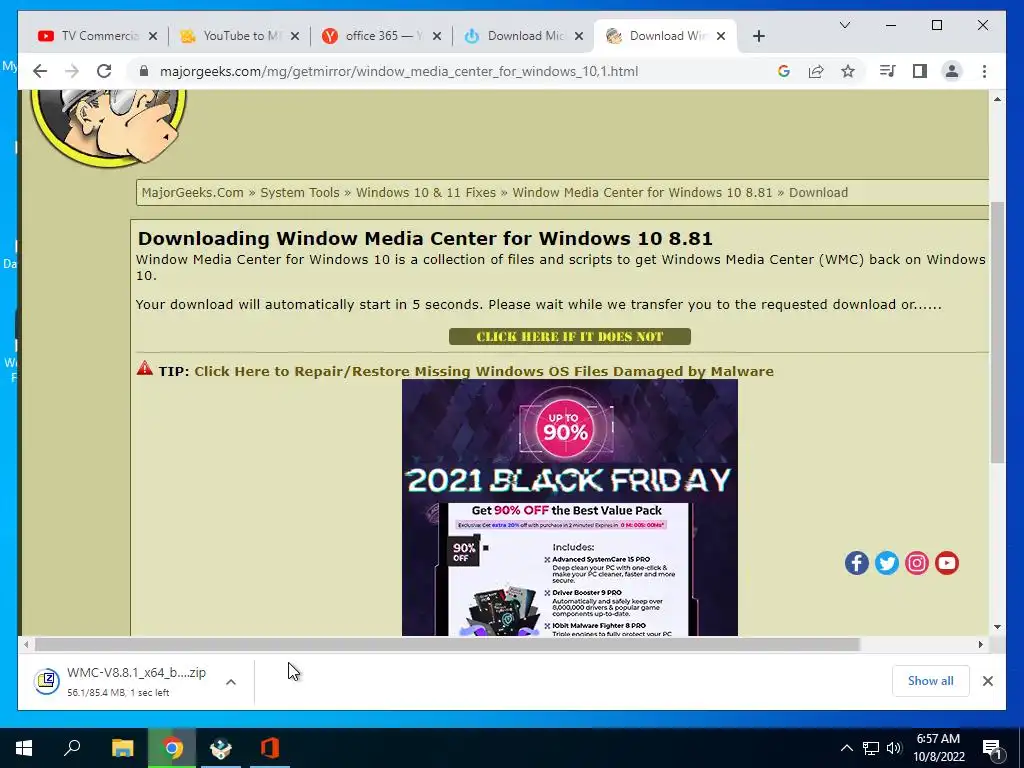Open Chrome's three-dot menu
1024x768 pixels.
pos(984,71)
